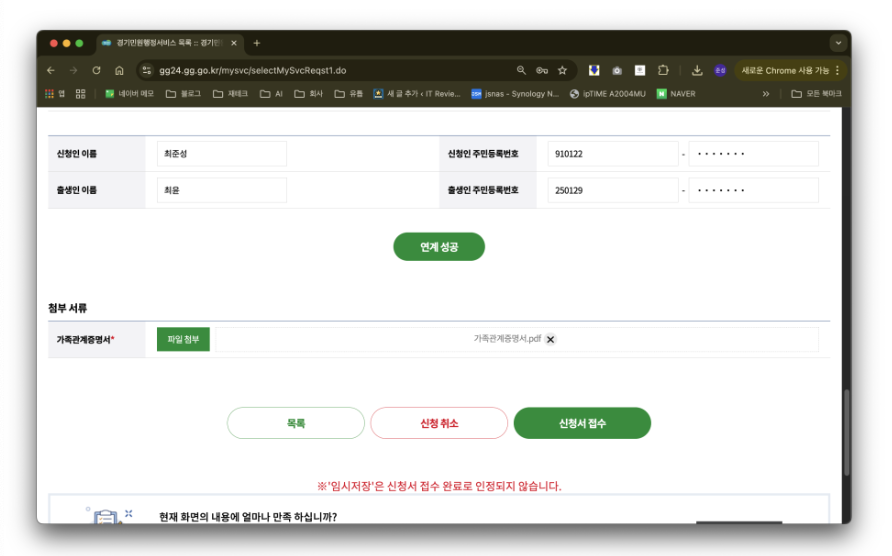The height and width of the screenshot is (556, 892).
Task: Open the NAVER bookmark
Action: tap(676, 94)
